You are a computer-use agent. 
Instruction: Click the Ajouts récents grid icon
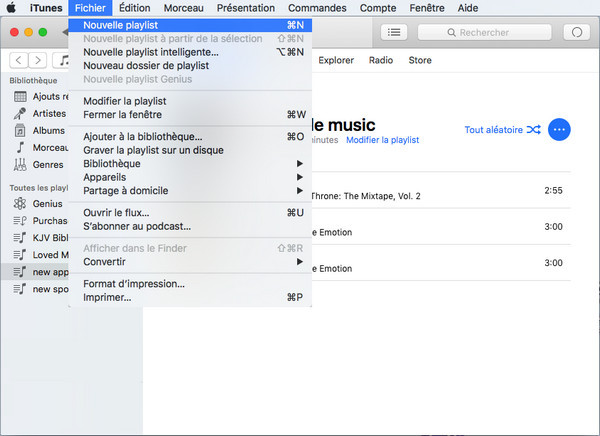point(20,96)
